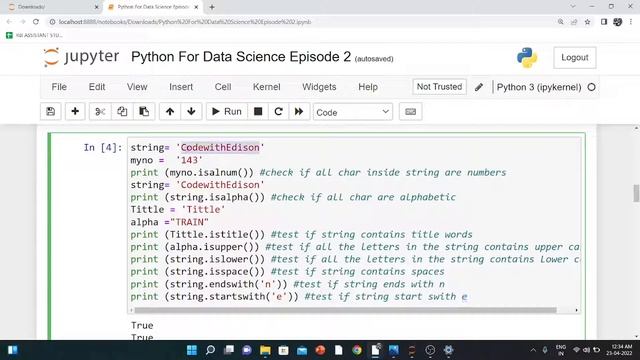Viewport: 640px width, 360px height.
Task: Restart kernel and run all cells
Action: pos(299,111)
